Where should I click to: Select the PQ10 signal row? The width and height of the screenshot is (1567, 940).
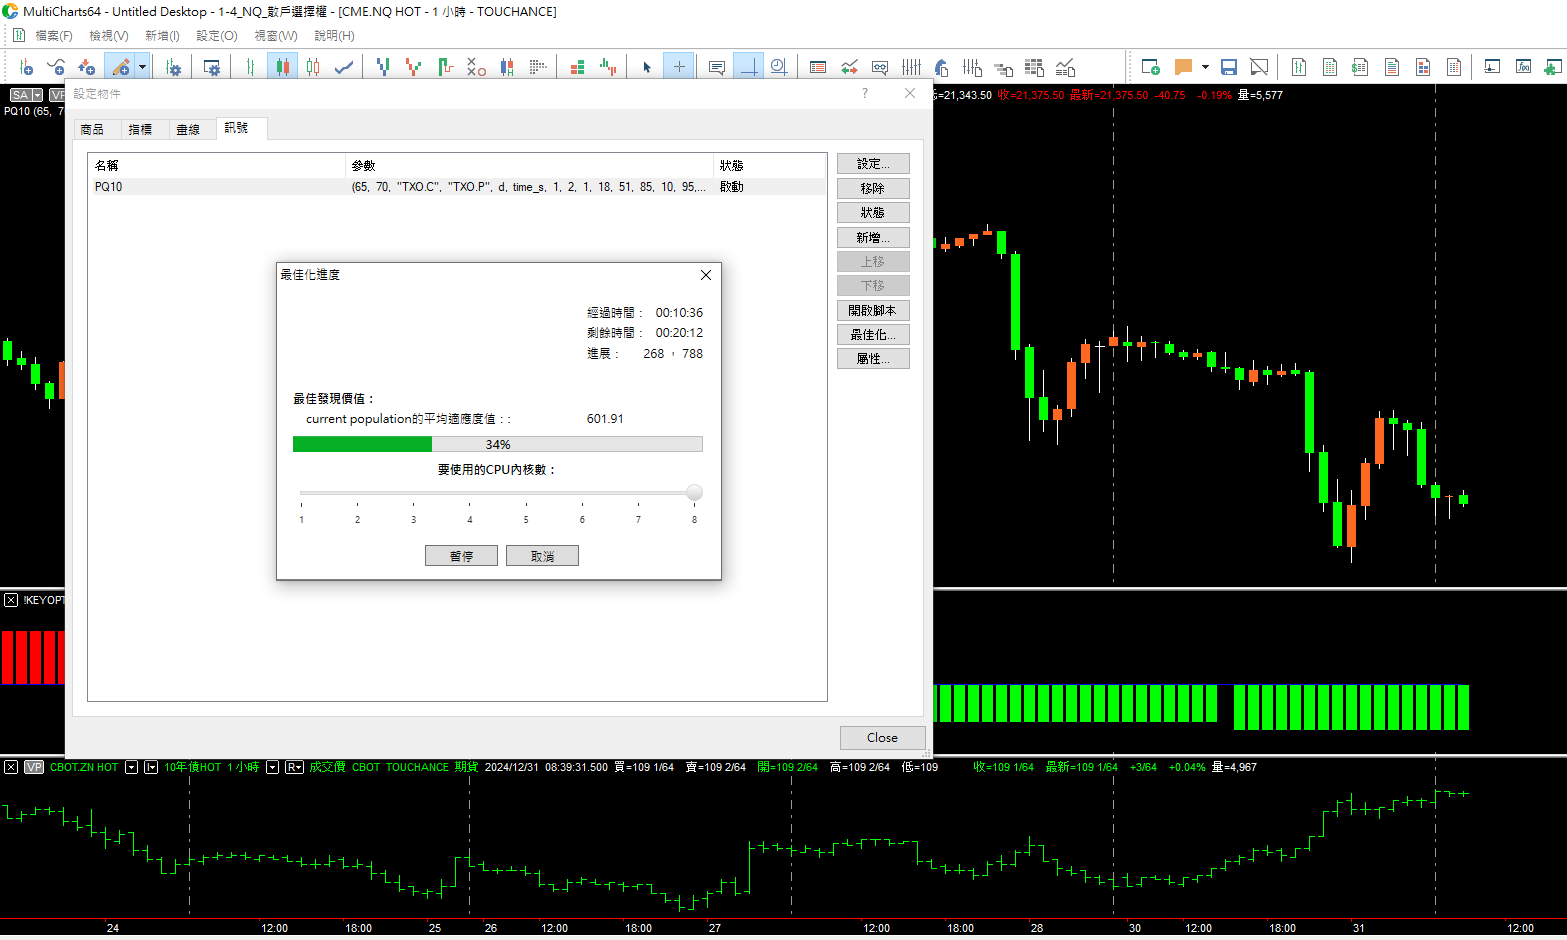pyautogui.click(x=400, y=187)
